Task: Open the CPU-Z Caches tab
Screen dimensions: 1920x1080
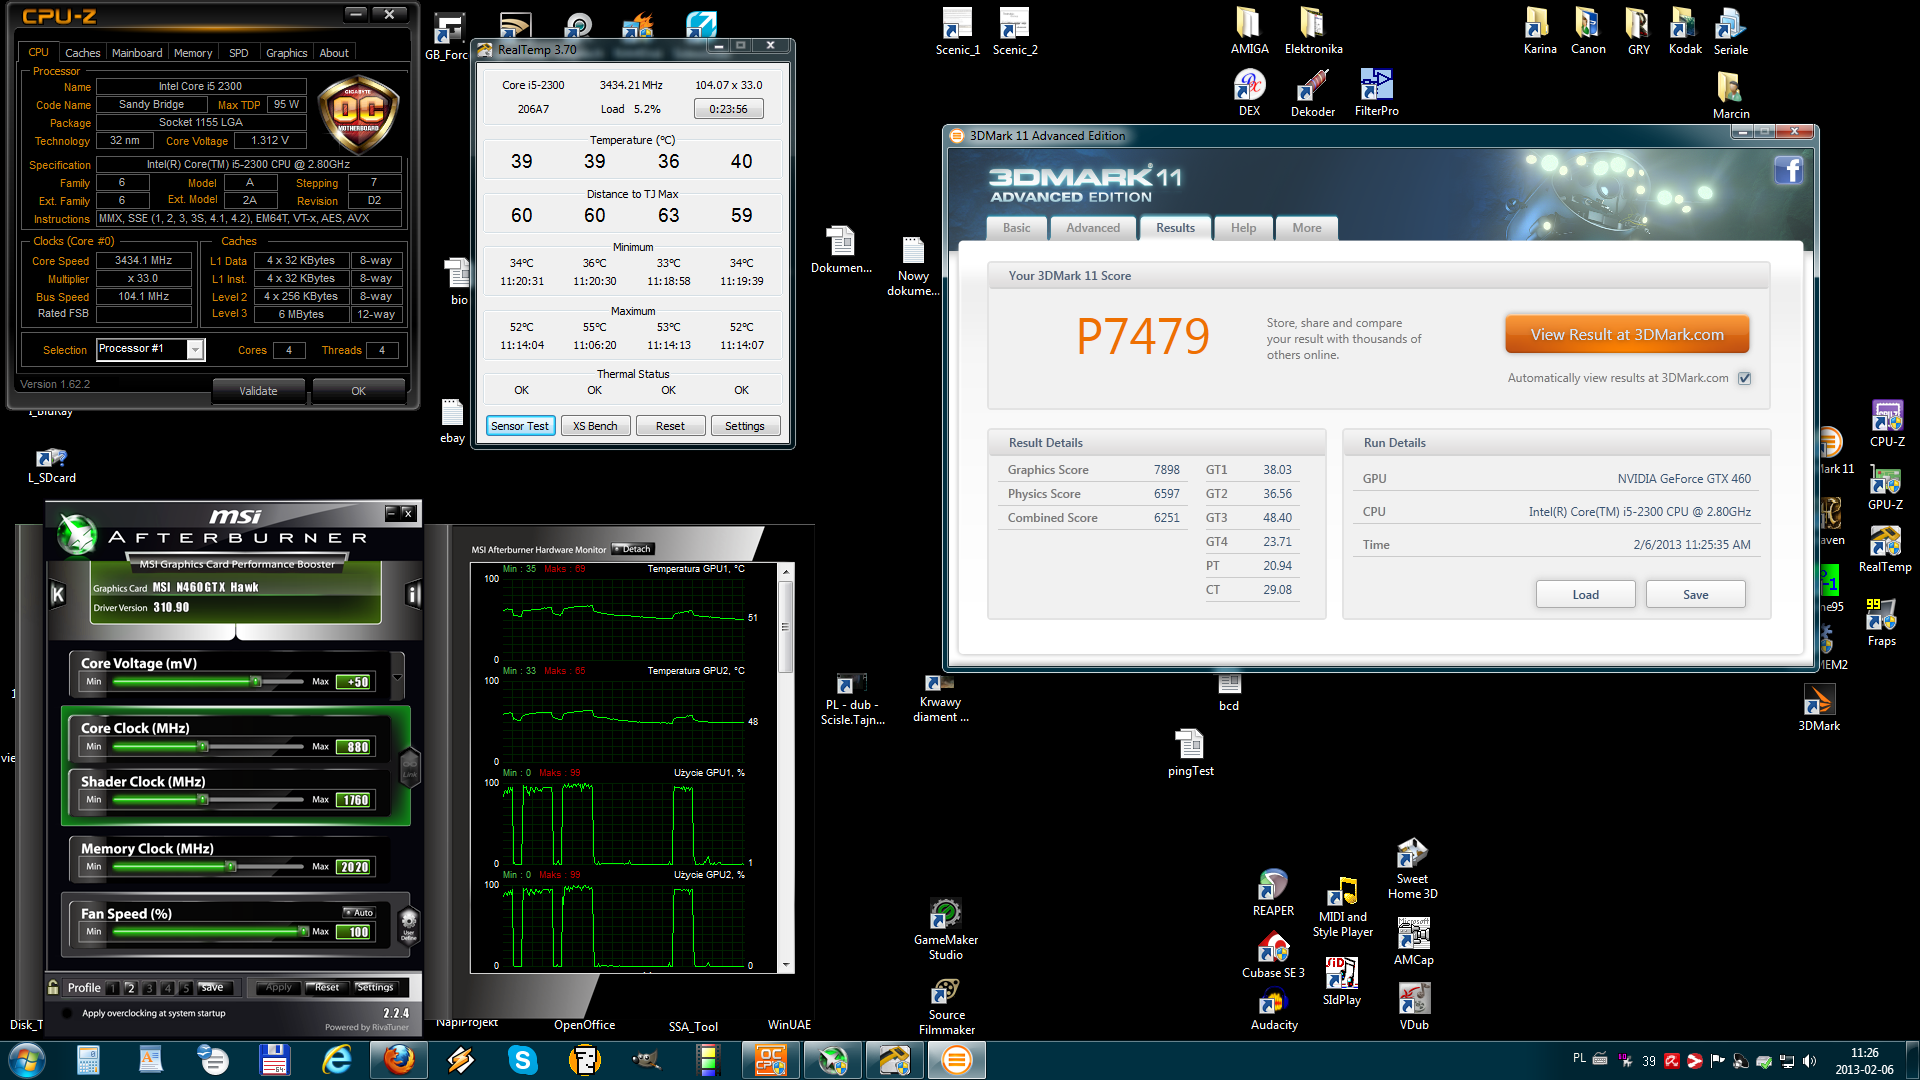Action: point(82,53)
